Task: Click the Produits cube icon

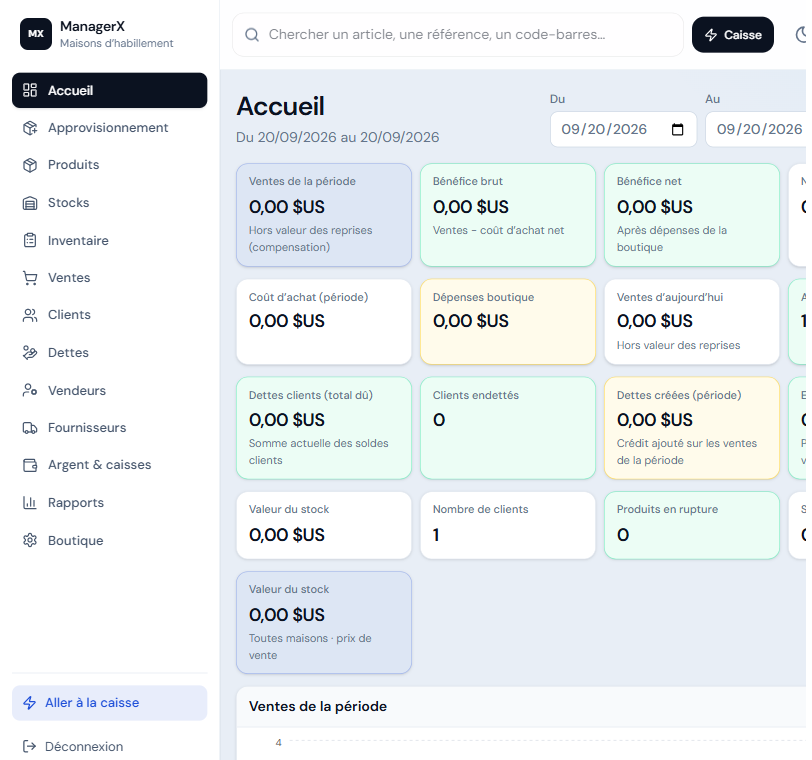Action: [30, 165]
